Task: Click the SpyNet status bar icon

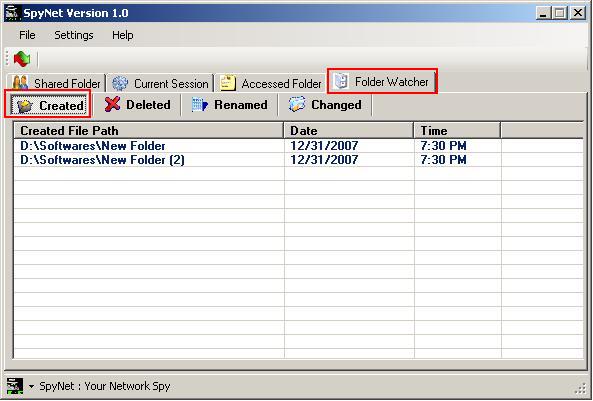Action: (15, 386)
